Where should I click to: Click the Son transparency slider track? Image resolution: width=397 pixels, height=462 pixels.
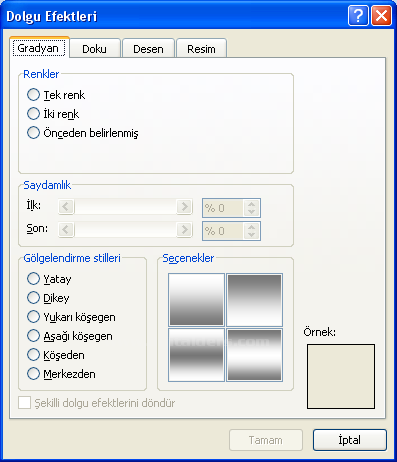(x=125, y=230)
